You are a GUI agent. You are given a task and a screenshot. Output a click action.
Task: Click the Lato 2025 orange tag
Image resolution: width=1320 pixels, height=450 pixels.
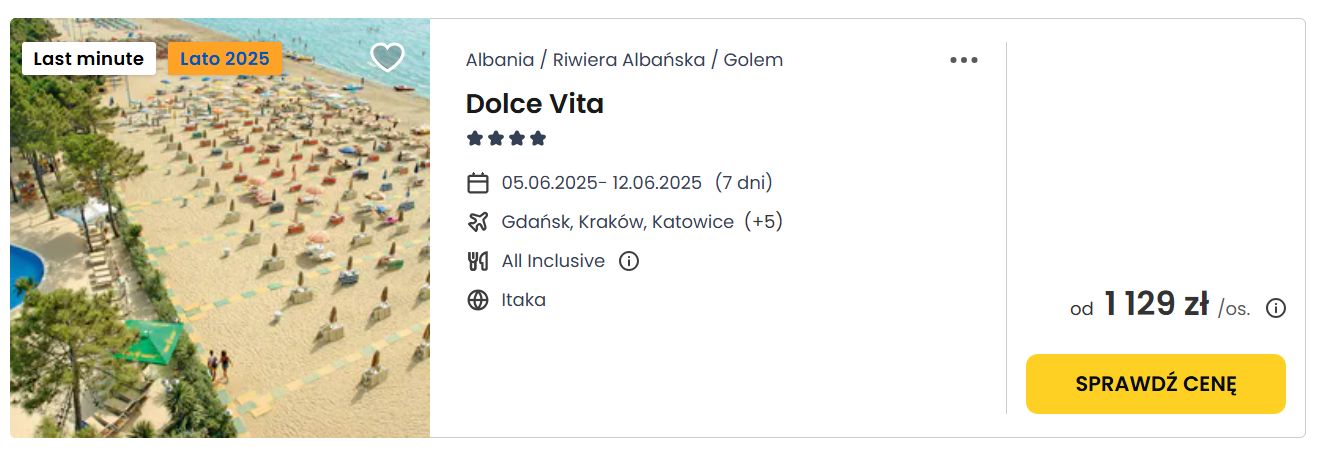point(225,59)
